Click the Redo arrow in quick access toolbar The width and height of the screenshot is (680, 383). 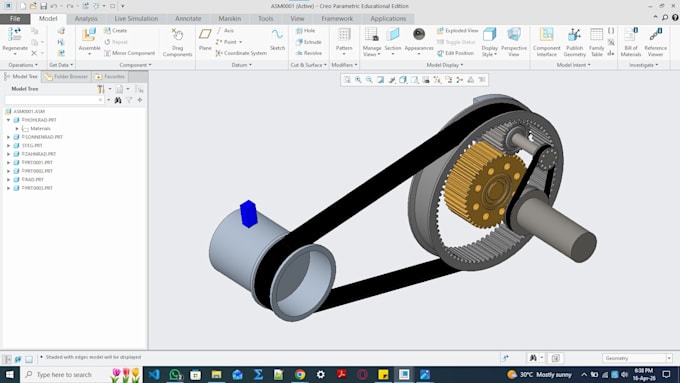(69, 6)
